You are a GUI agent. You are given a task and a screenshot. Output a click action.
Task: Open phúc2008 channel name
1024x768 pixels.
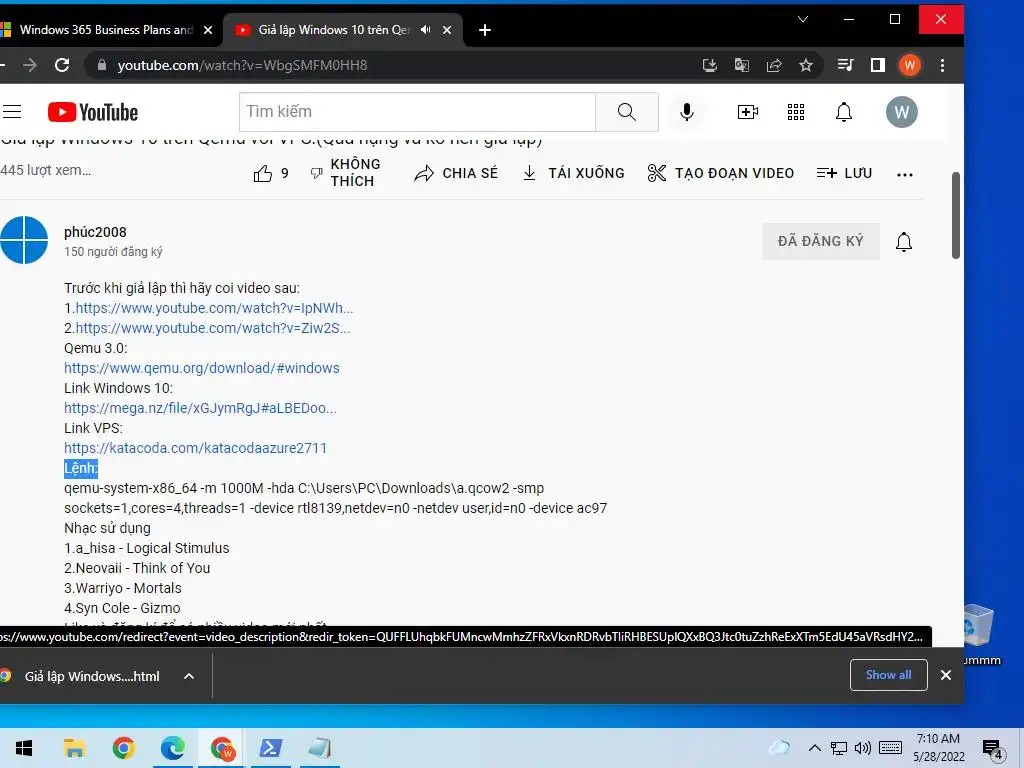[x=95, y=232]
